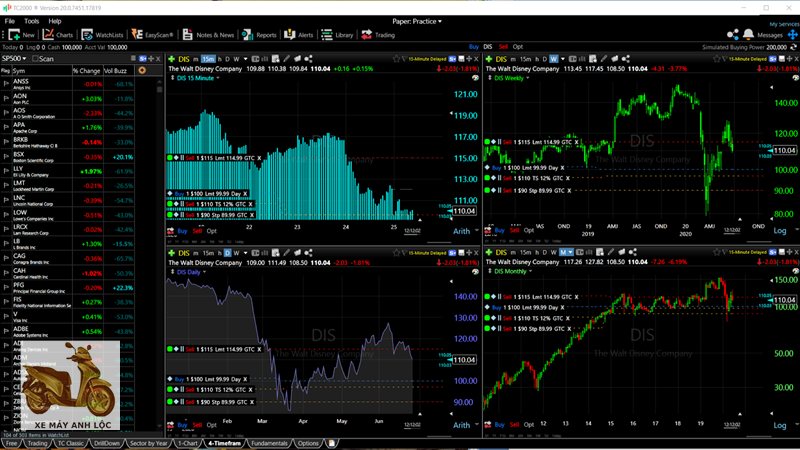The height and width of the screenshot is (450, 800).
Task: Launch EasyScan from the toolbar
Action: click(152, 35)
